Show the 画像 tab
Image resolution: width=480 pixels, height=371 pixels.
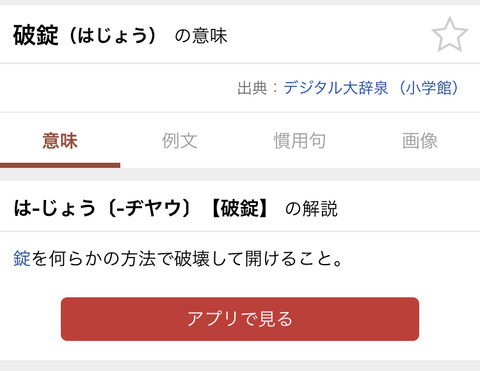[x=420, y=140]
